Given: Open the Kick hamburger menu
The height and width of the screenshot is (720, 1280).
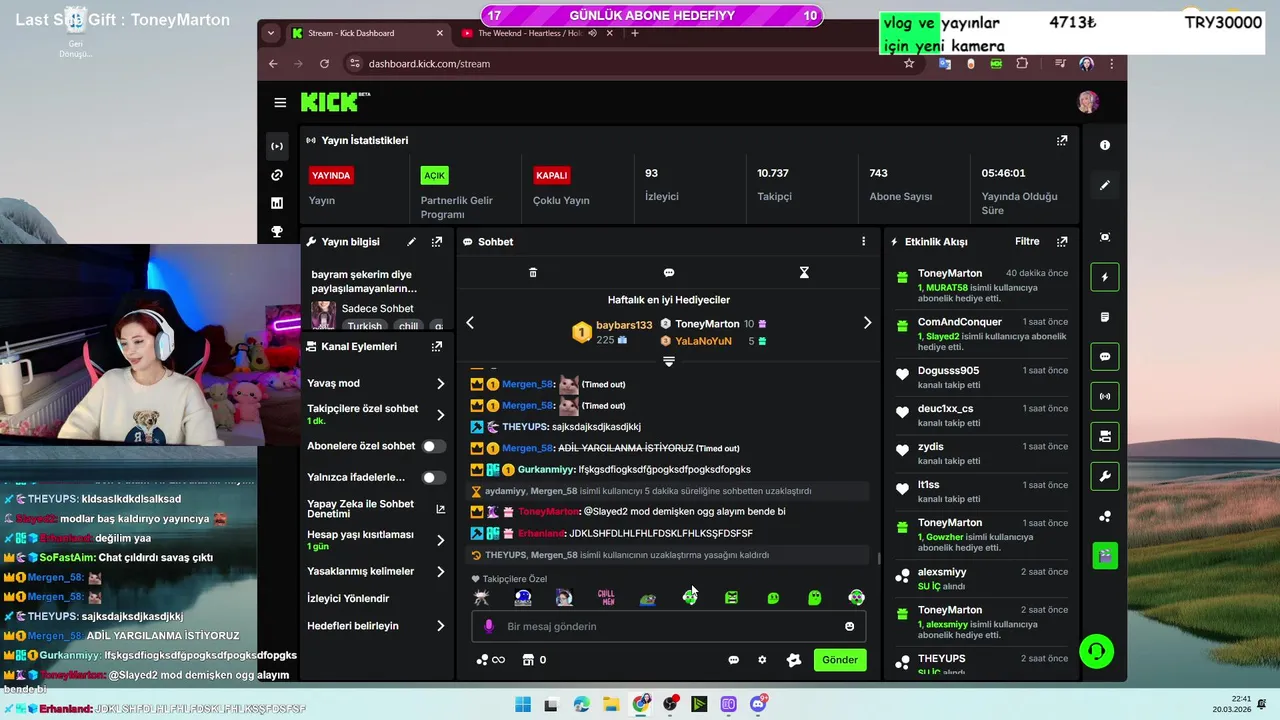Looking at the screenshot, I should pyautogui.click(x=280, y=102).
